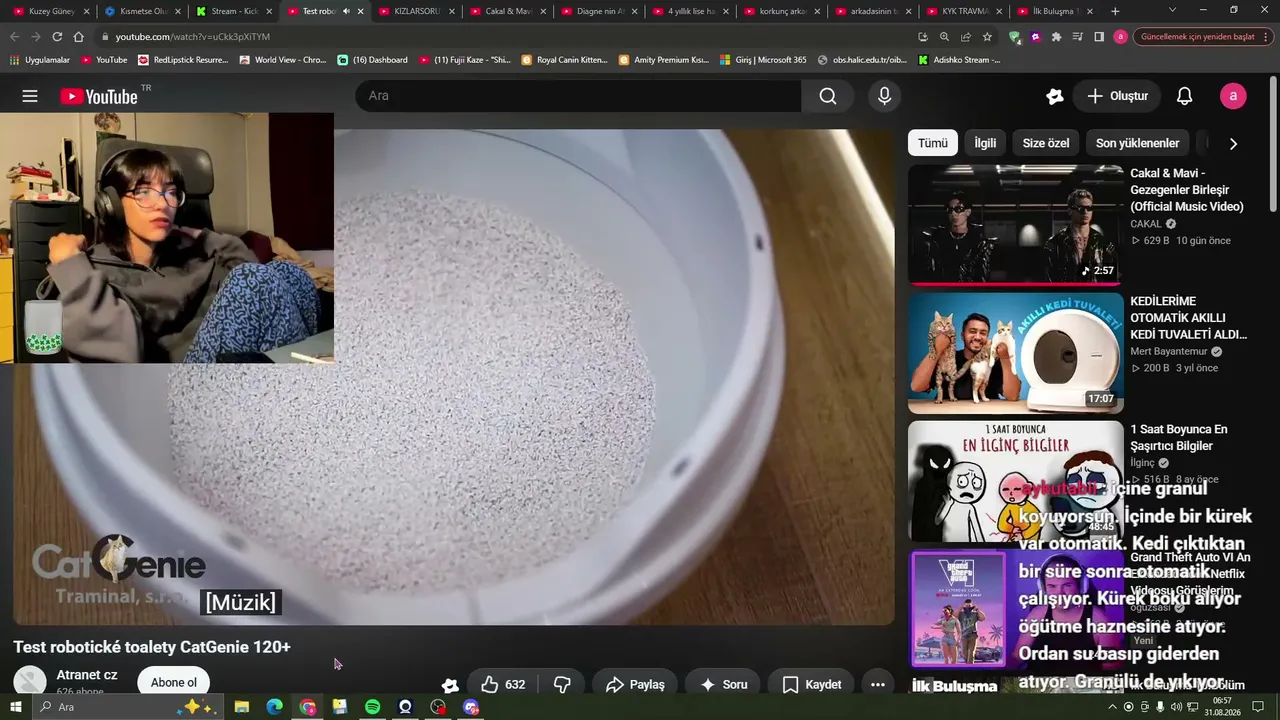Open the zoom magnifier in the address bar

(944, 37)
